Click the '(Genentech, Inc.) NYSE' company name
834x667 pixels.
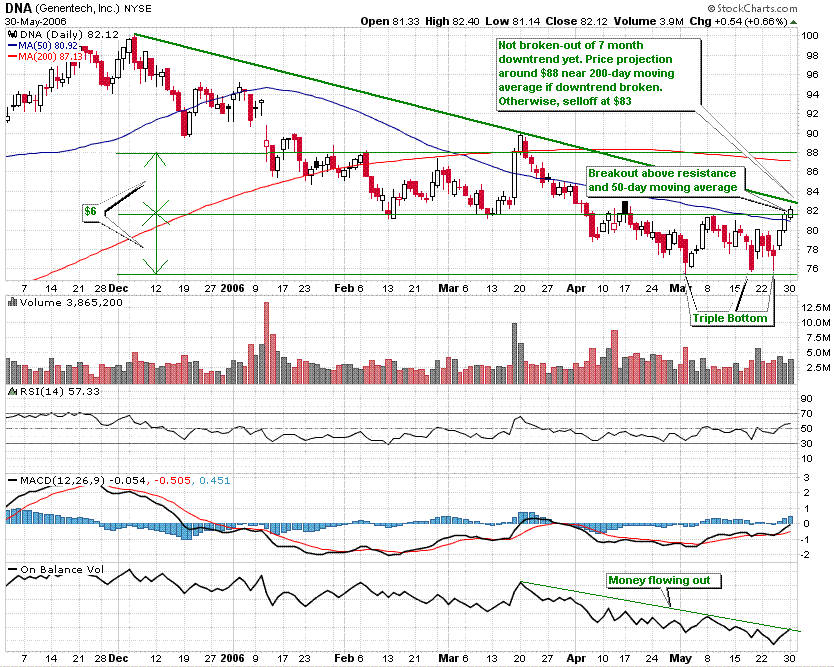tap(94, 9)
